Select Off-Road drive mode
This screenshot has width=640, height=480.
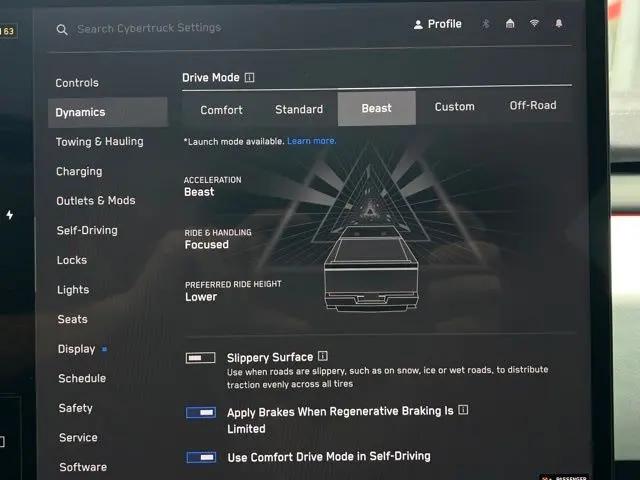533,106
